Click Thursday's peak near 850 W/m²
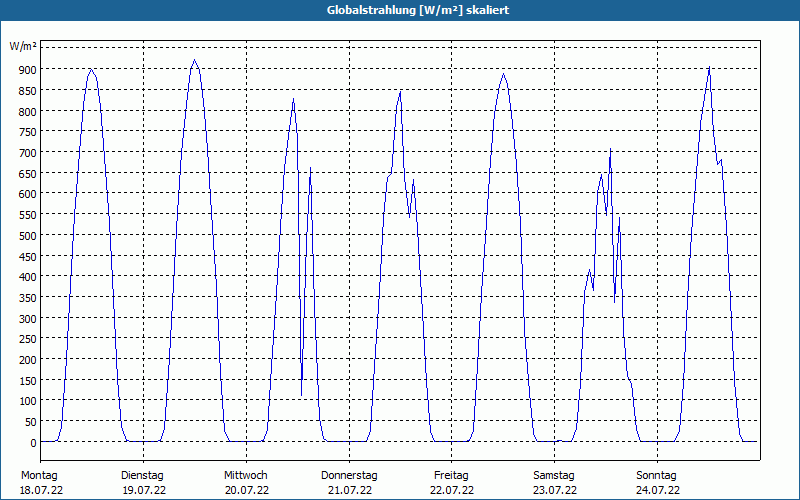The width and height of the screenshot is (800, 500). click(x=401, y=92)
